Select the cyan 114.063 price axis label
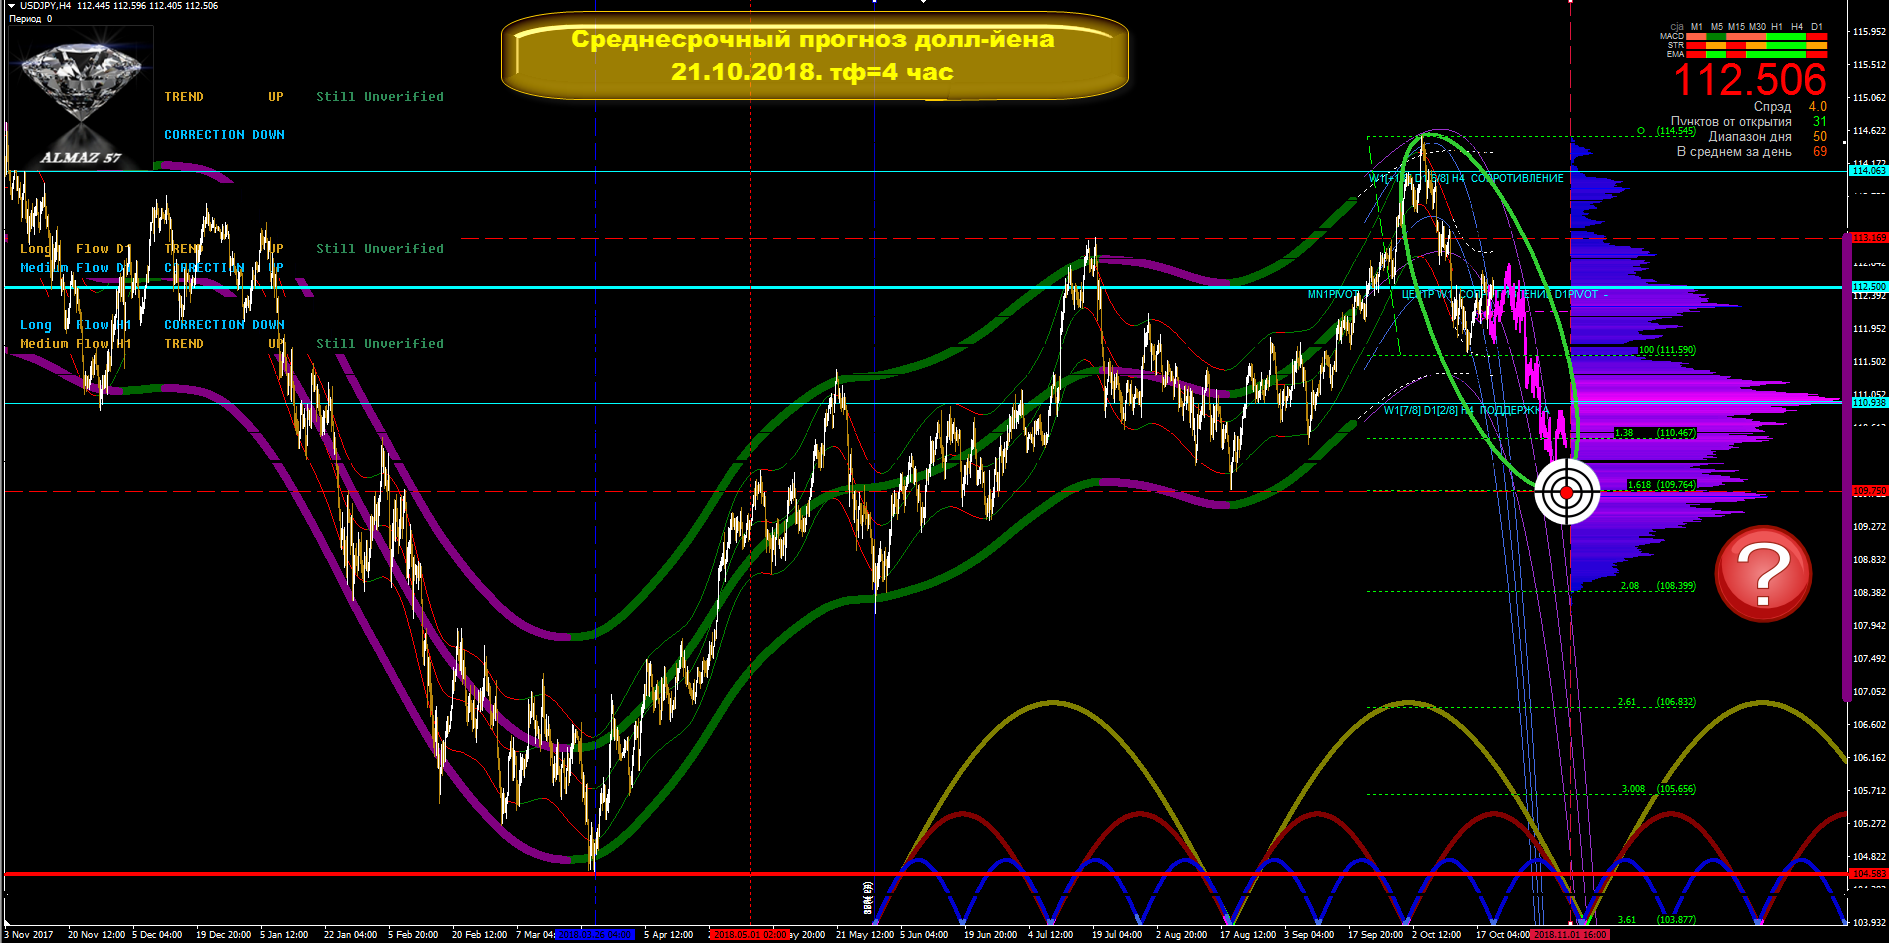Screen dimensions: 1889x943 click(x=1868, y=171)
